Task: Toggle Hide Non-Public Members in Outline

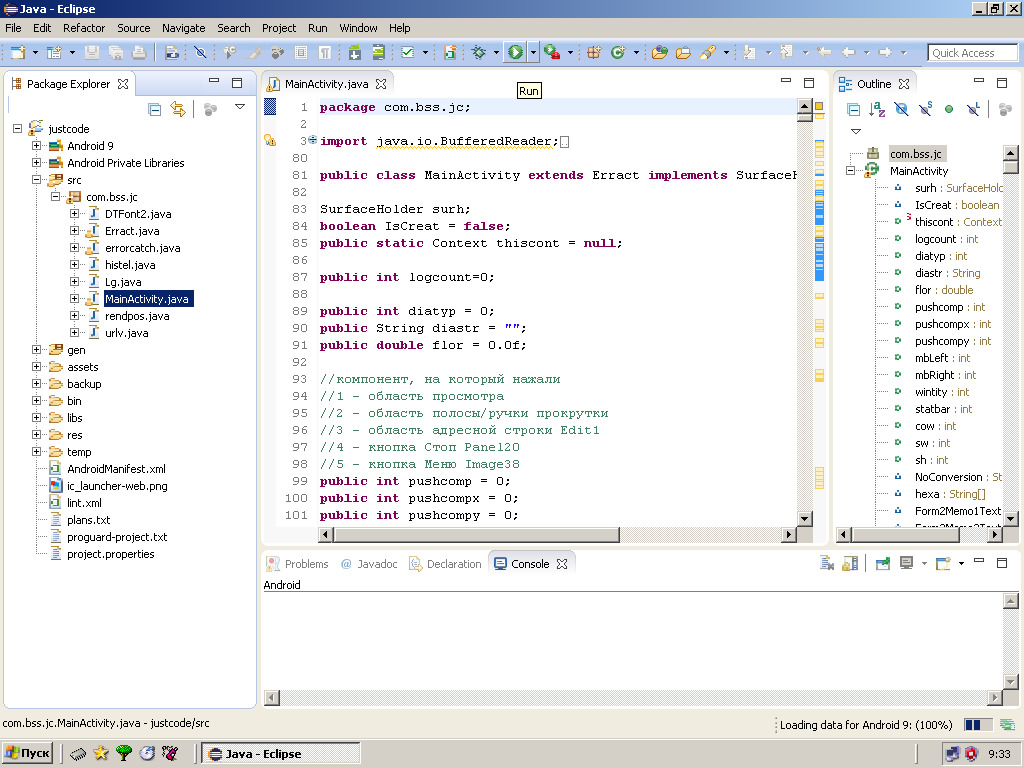Action: coord(949,109)
